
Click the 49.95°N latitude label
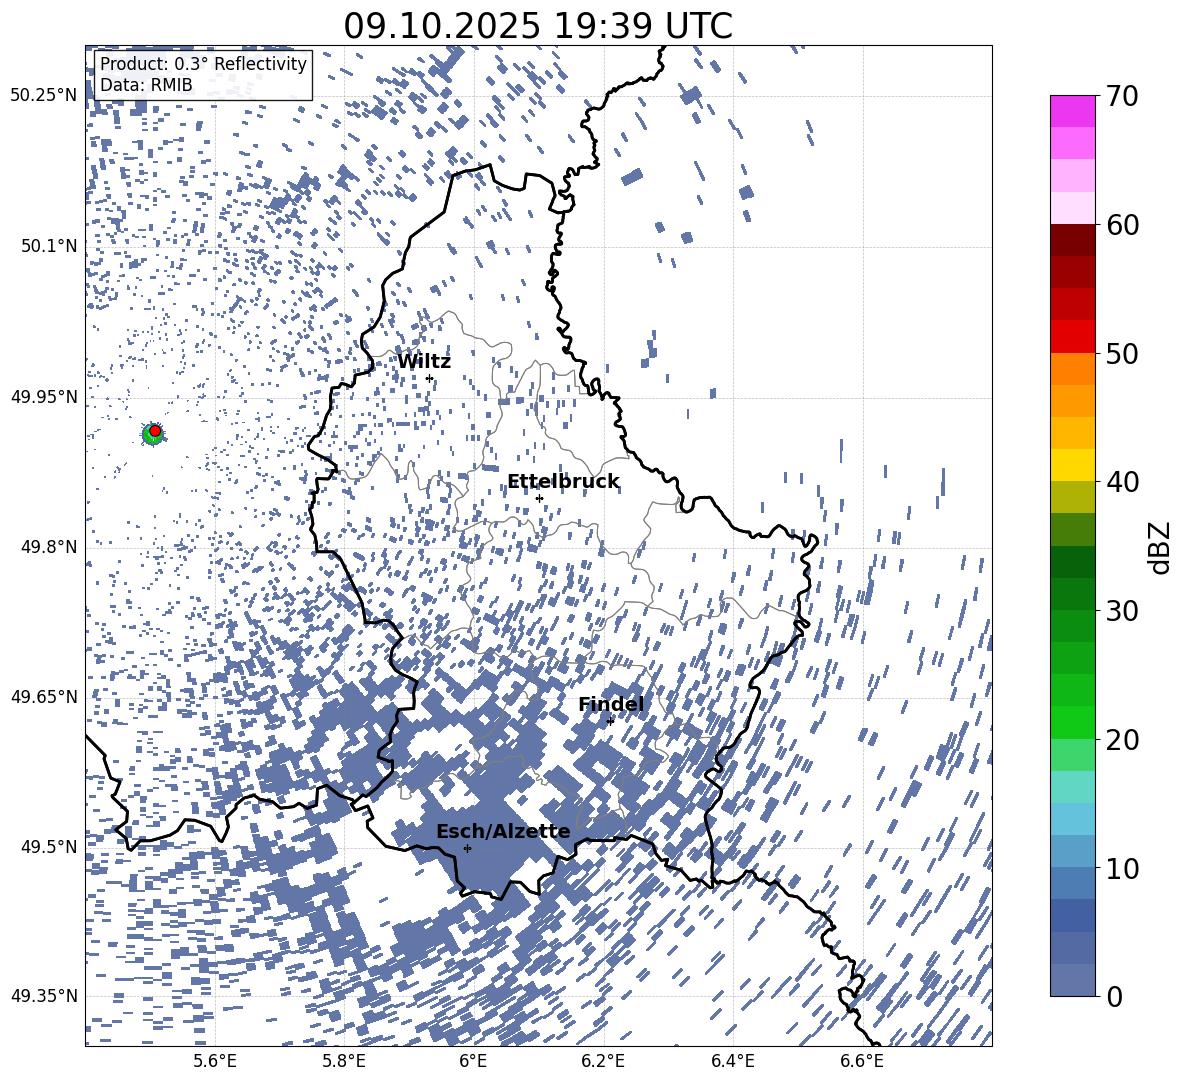click(x=44, y=396)
